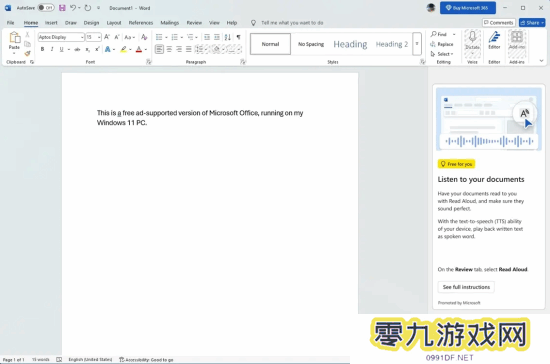Toggle Underline formatting
This screenshot has width=550, height=364.
pos(61,49)
